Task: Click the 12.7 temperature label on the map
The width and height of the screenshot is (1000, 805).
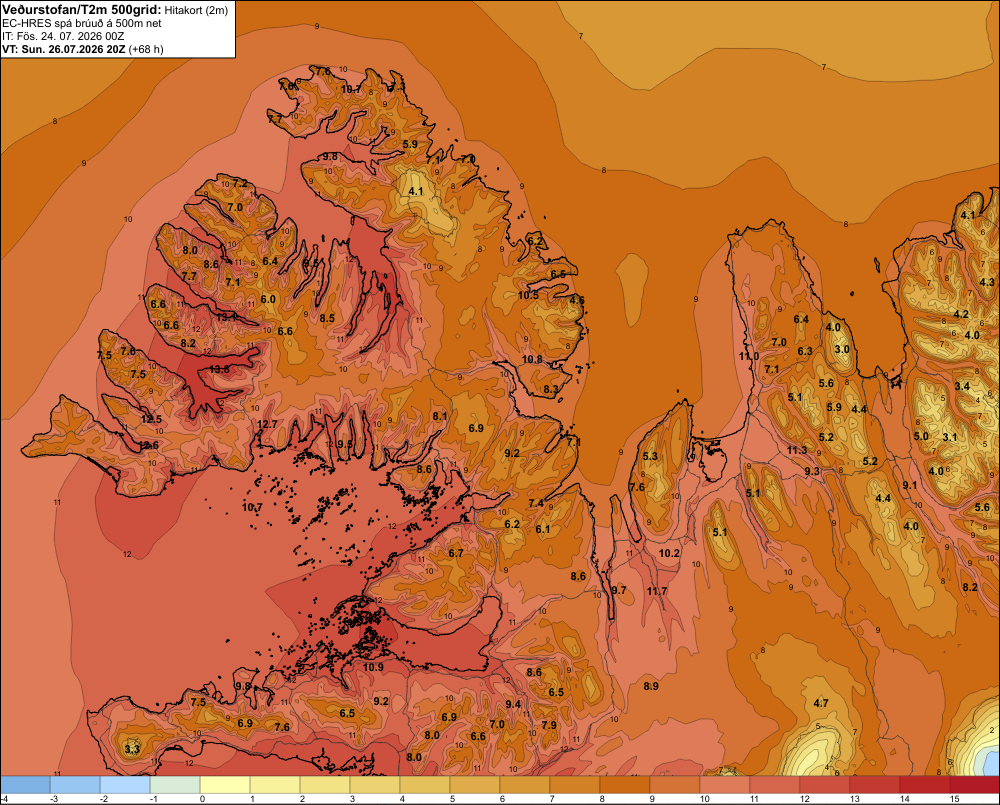Action: [x=267, y=424]
